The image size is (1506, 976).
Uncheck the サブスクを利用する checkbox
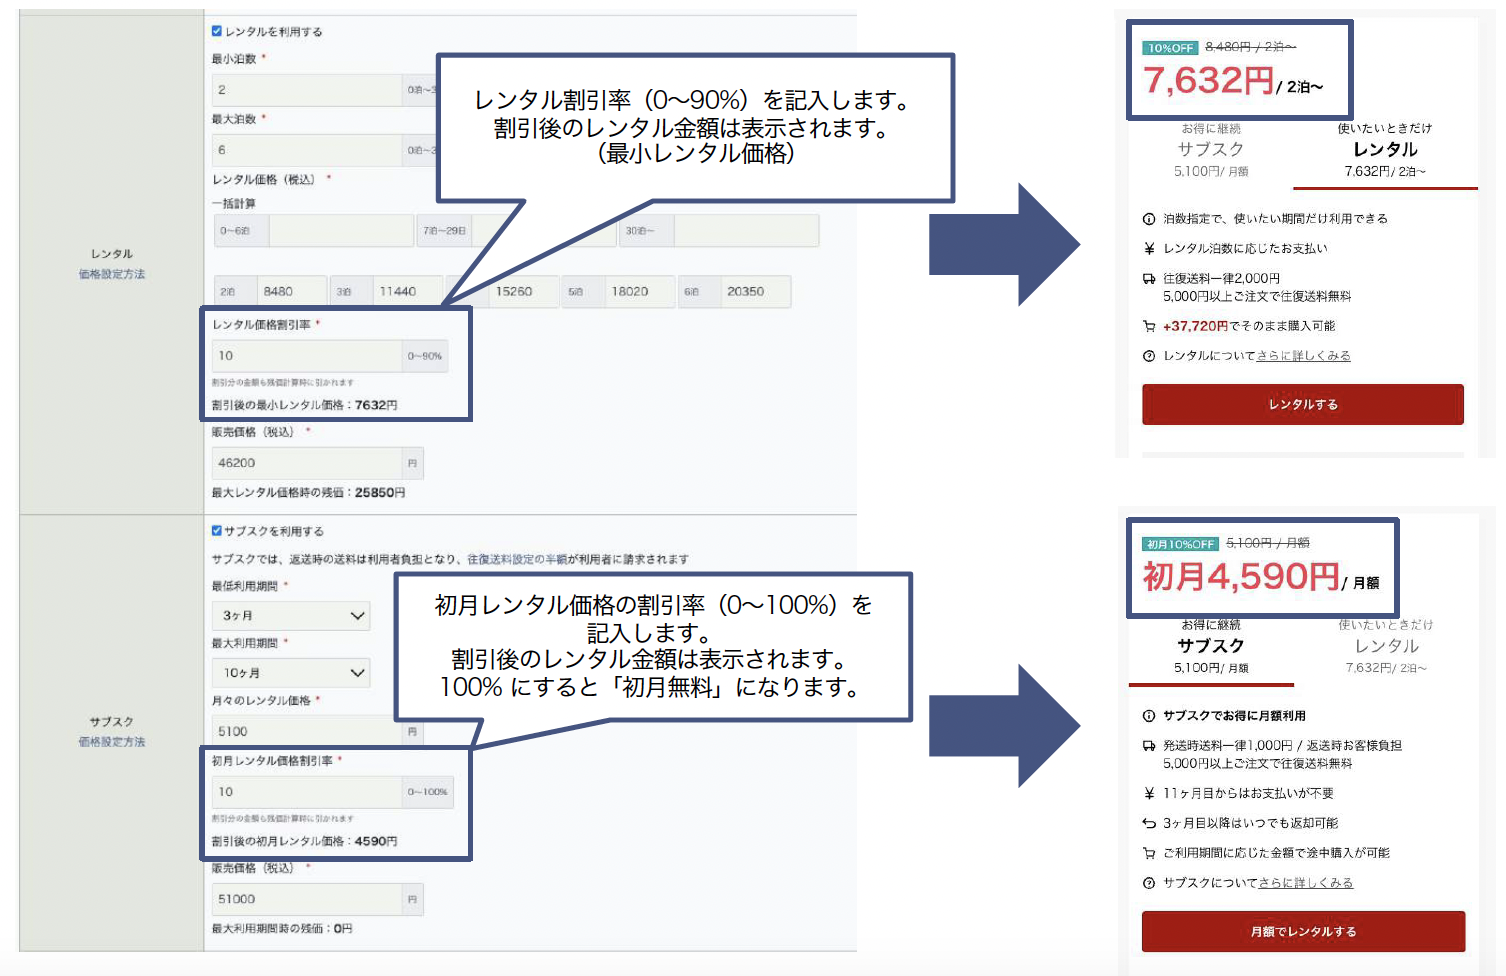tap(217, 531)
